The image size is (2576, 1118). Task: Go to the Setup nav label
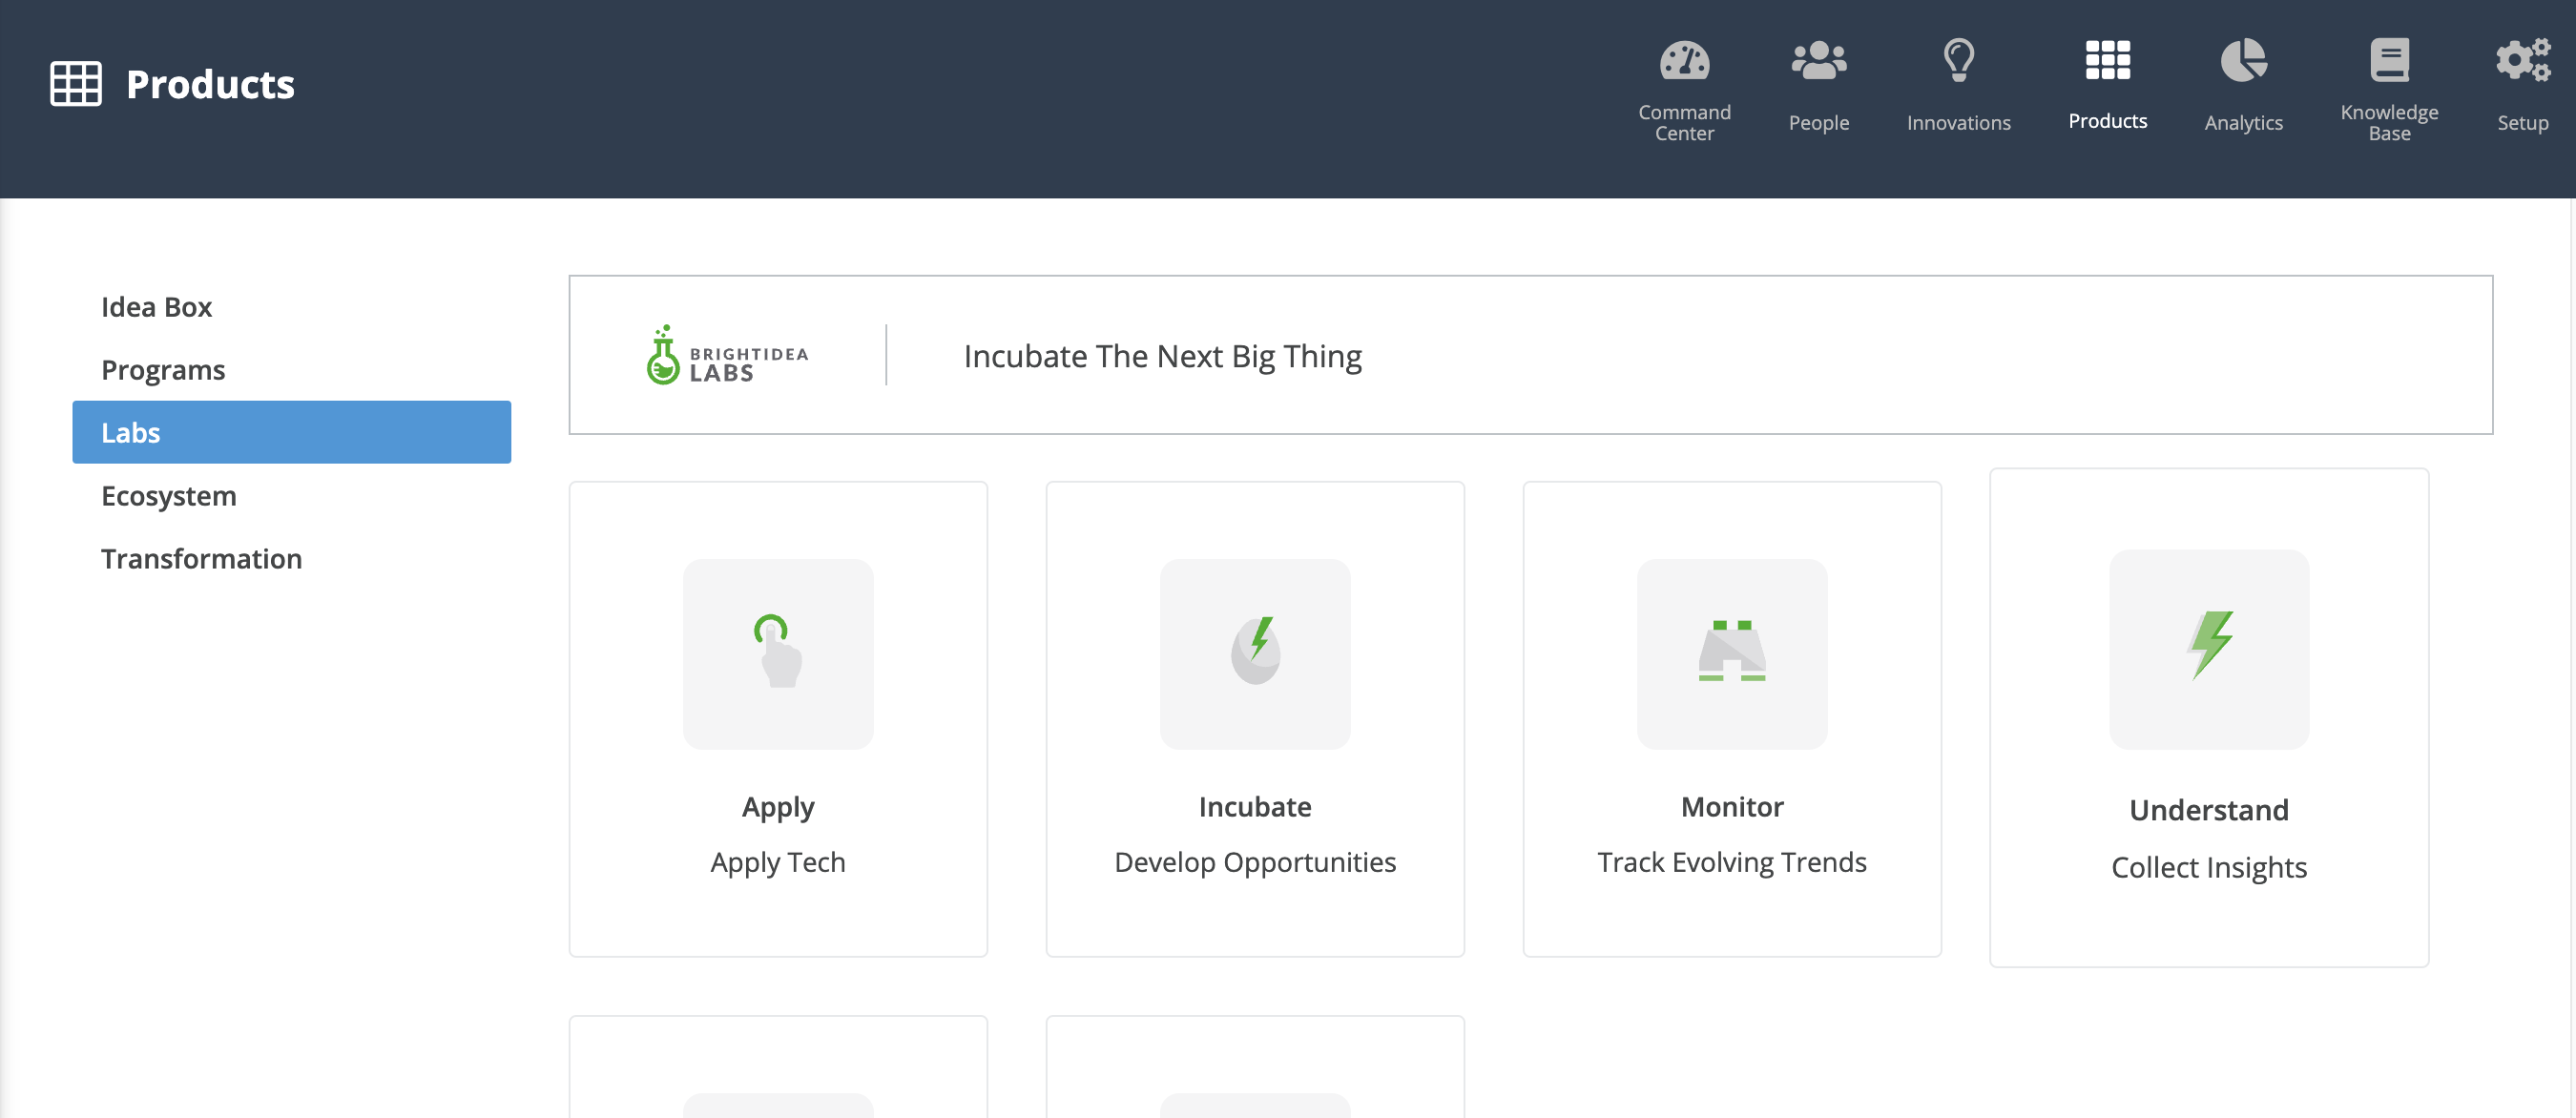pos(2522,122)
